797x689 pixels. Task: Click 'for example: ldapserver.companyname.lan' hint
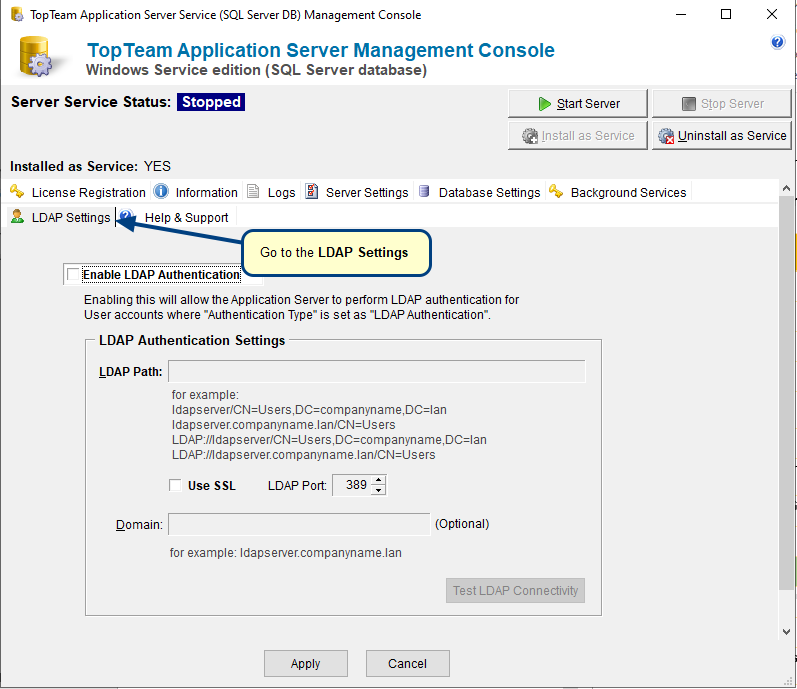(x=286, y=553)
